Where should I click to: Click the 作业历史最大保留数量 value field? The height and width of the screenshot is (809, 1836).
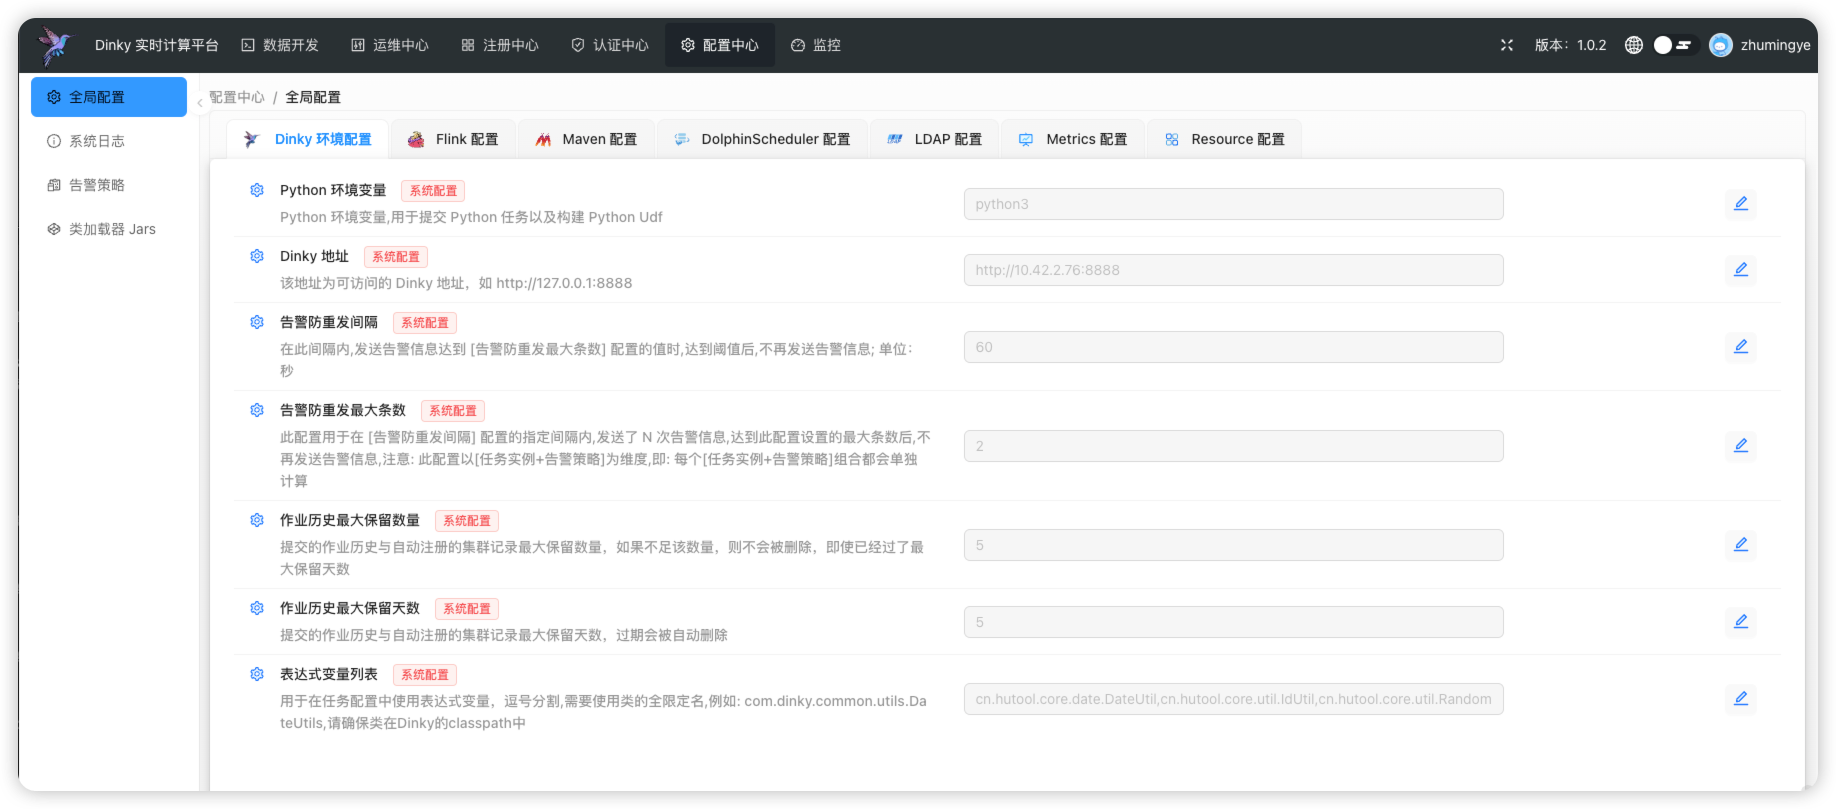(x=1233, y=545)
